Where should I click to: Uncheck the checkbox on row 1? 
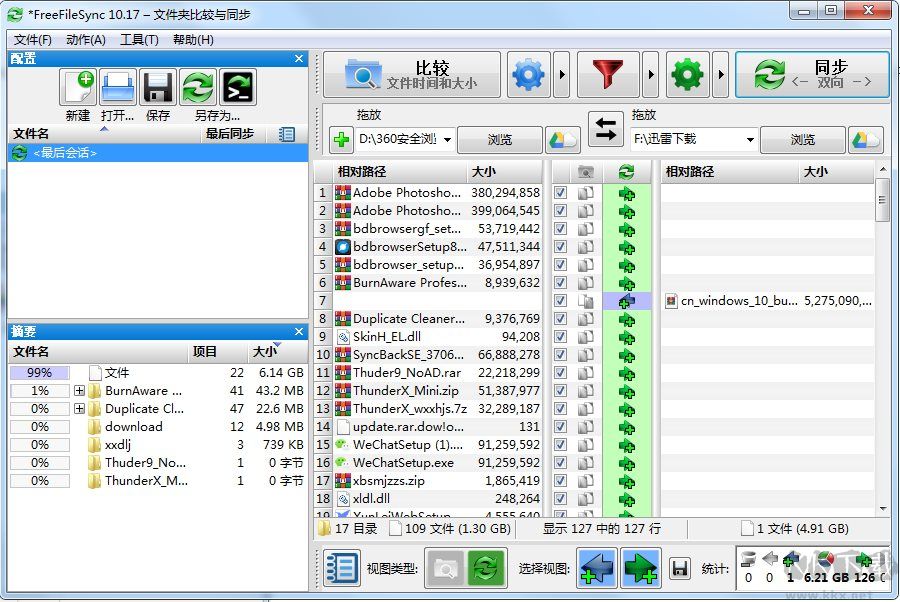click(x=560, y=193)
